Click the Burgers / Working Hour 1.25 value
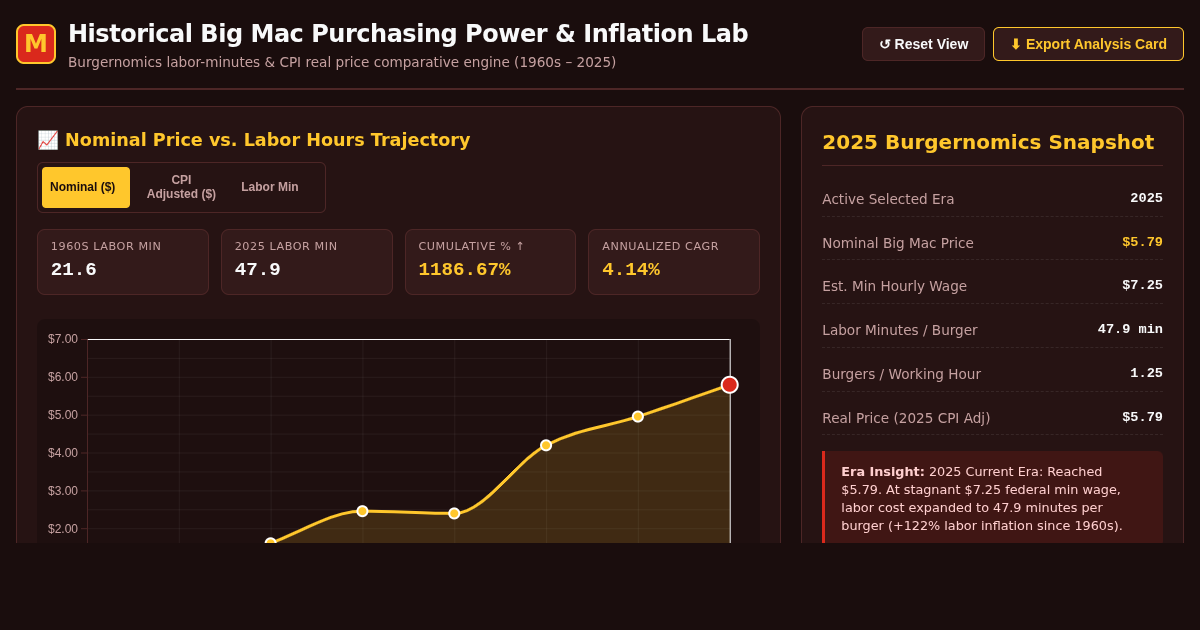 (1146, 373)
